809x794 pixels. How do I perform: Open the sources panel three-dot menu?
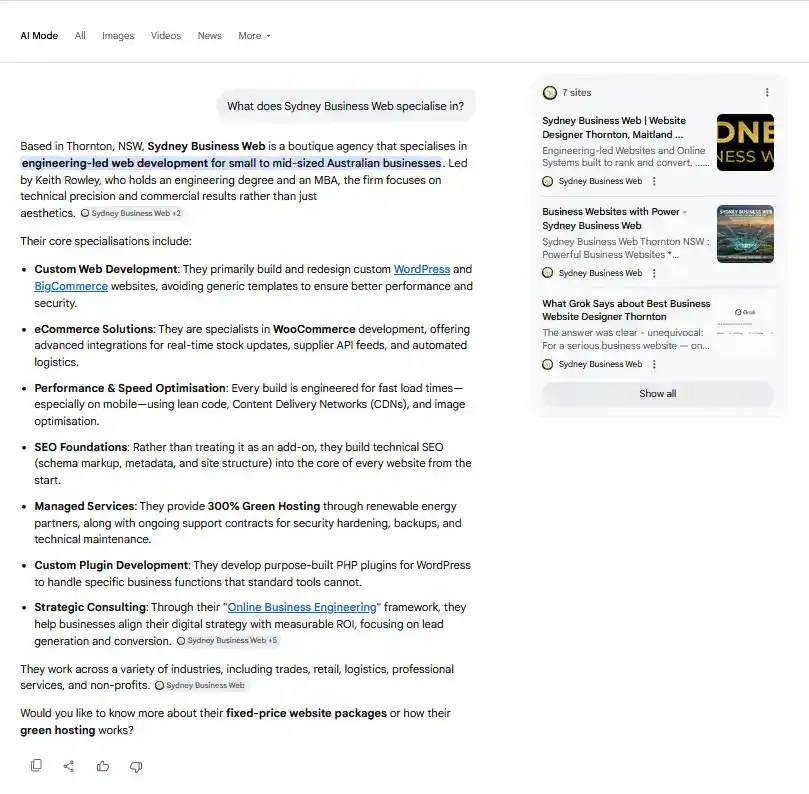pos(767,92)
